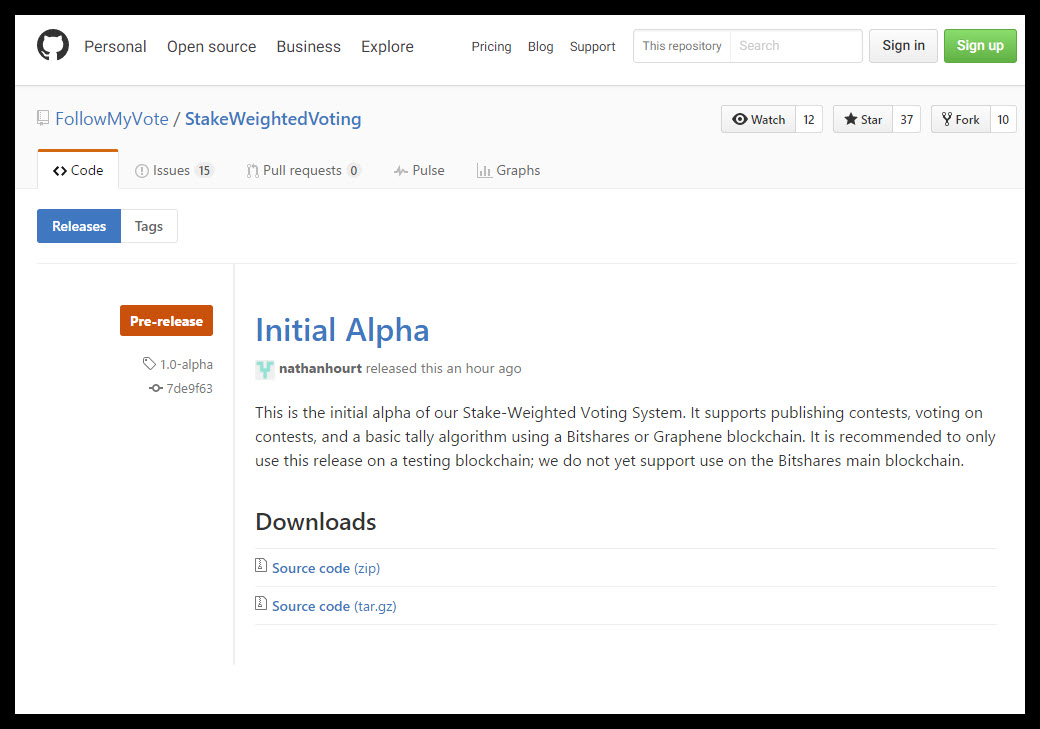Screen dimensions: 1040x729
Task: Click nathanhourt's avatar thumbnail
Action: pos(265,369)
